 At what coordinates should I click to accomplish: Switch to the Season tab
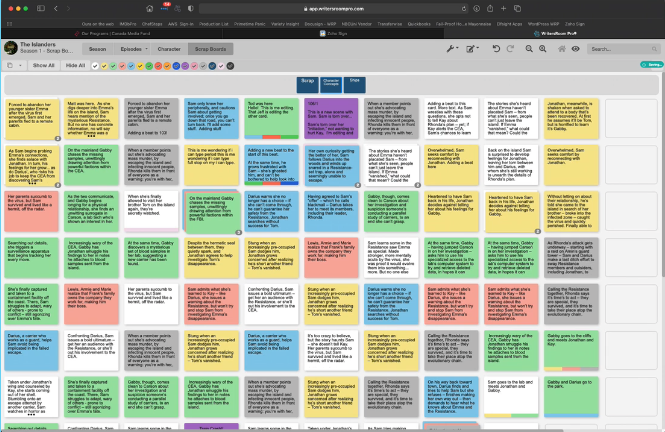97,48
